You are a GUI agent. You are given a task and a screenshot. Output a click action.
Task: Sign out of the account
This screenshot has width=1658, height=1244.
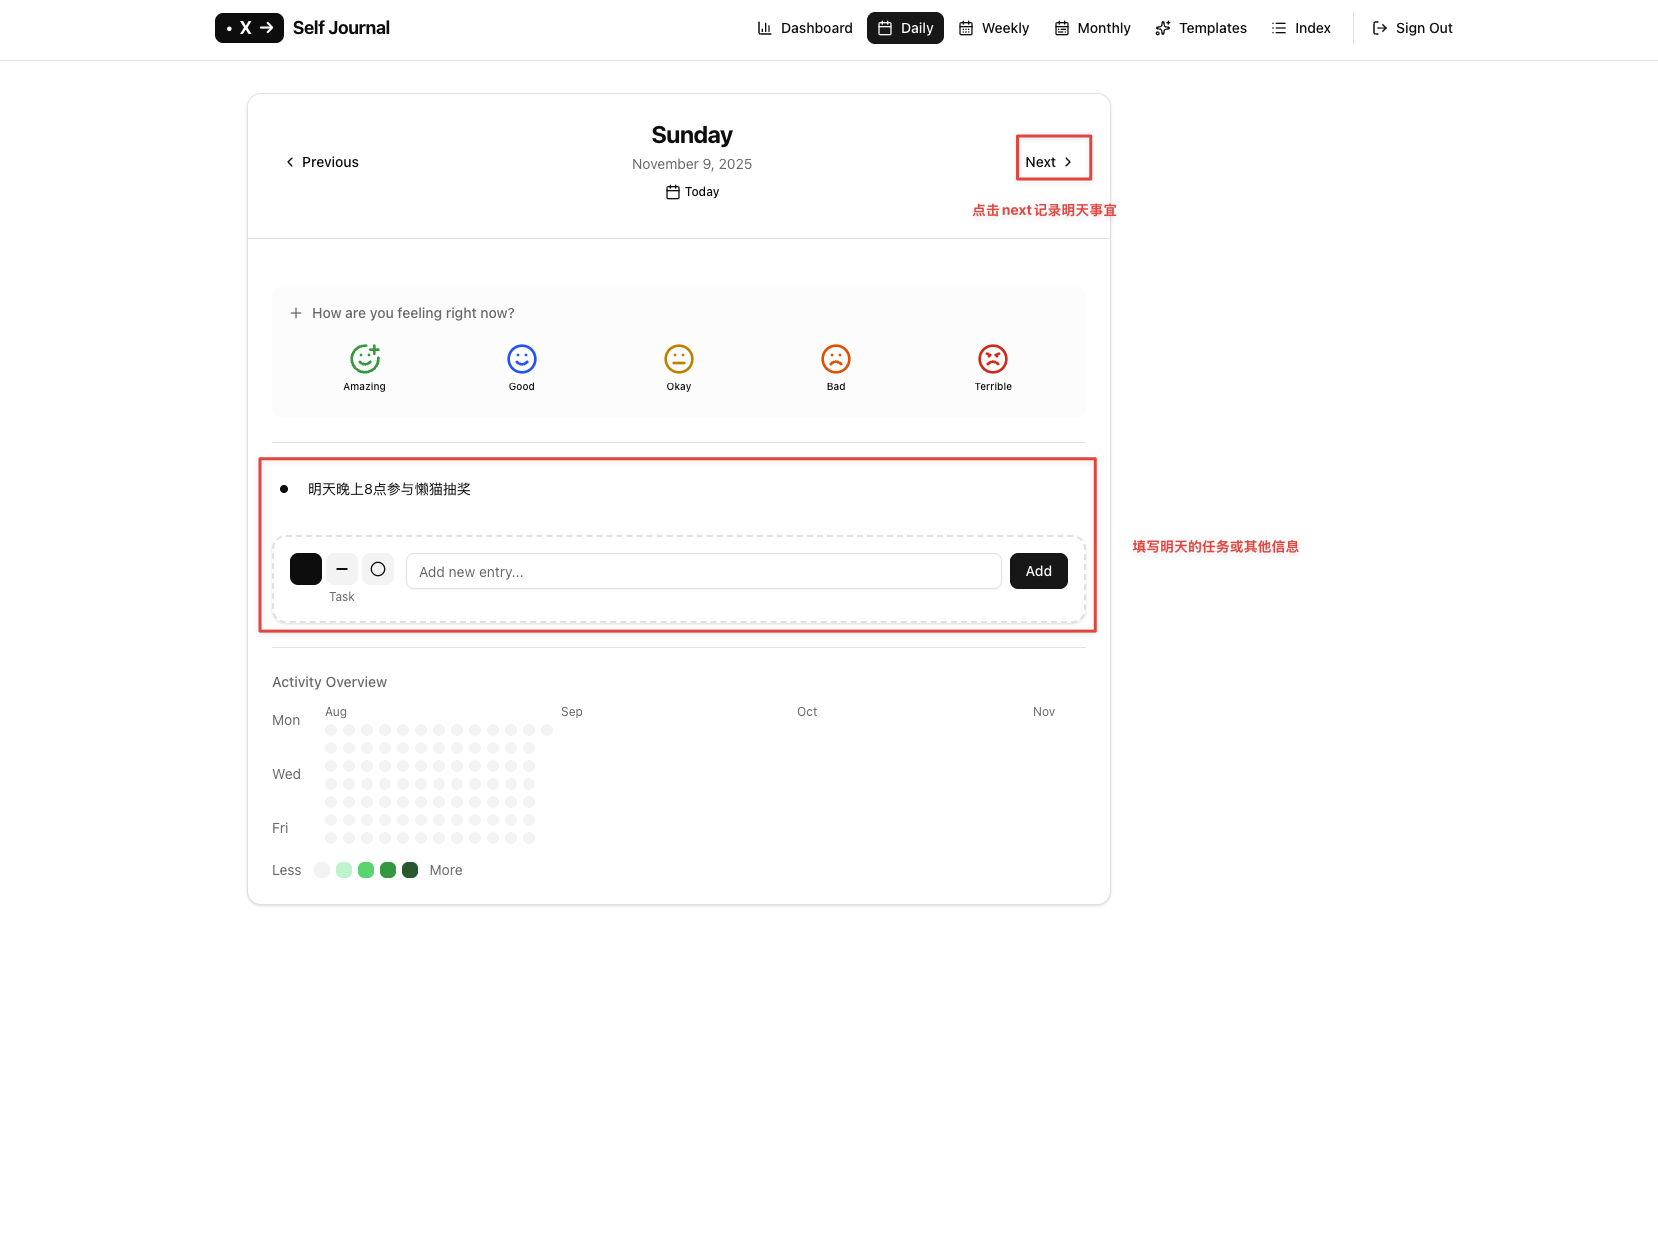(1412, 28)
